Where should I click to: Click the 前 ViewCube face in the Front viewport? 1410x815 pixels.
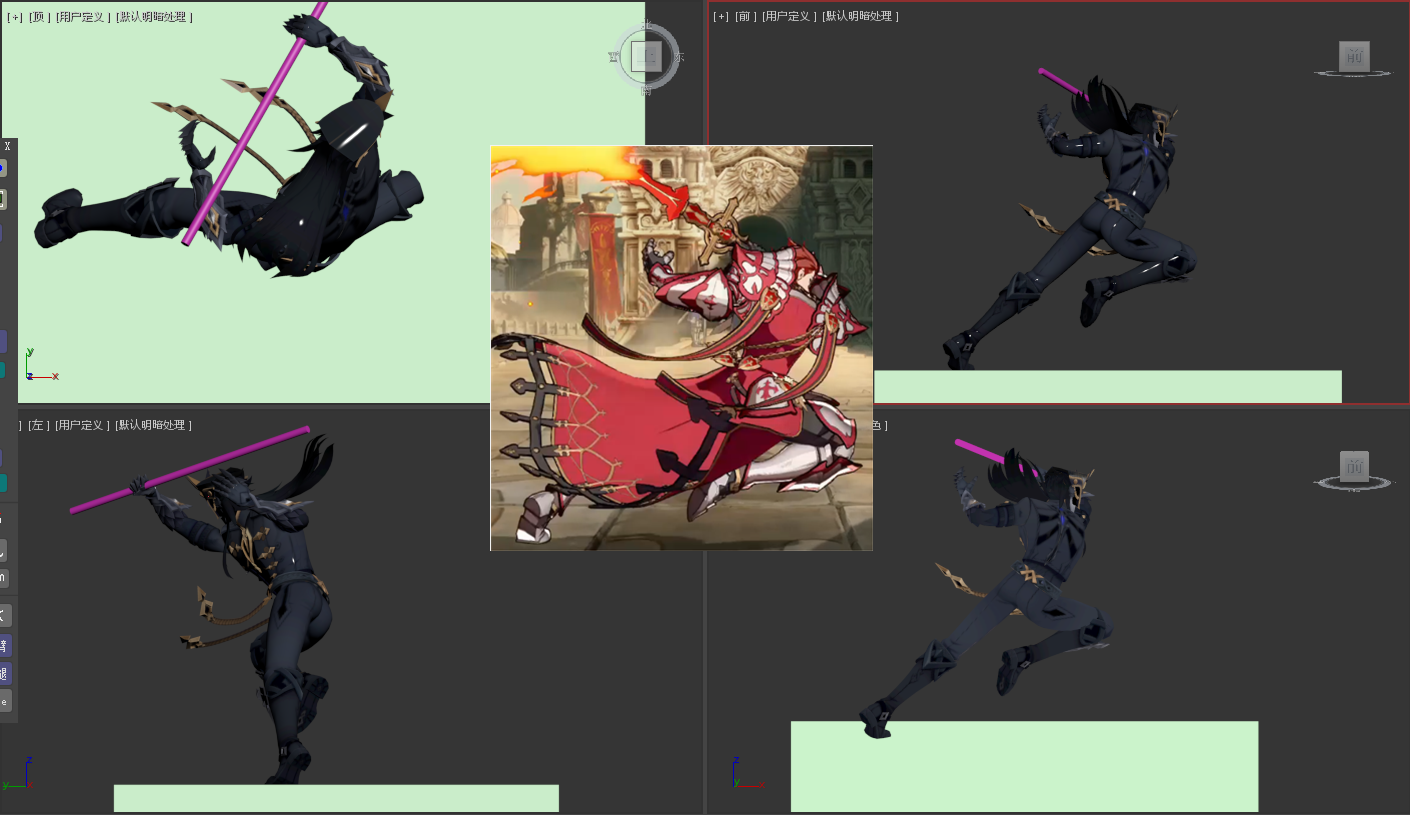pyautogui.click(x=1354, y=56)
